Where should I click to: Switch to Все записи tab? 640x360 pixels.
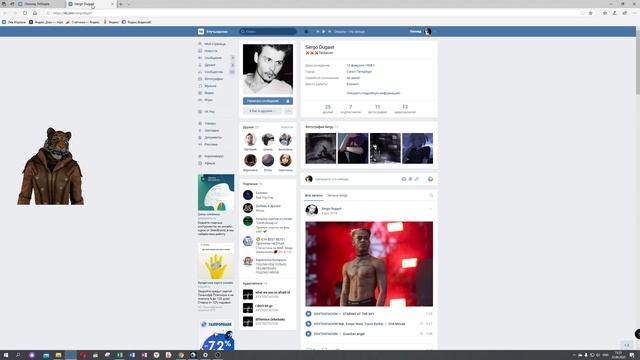pyautogui.click(x=313, y=196)
